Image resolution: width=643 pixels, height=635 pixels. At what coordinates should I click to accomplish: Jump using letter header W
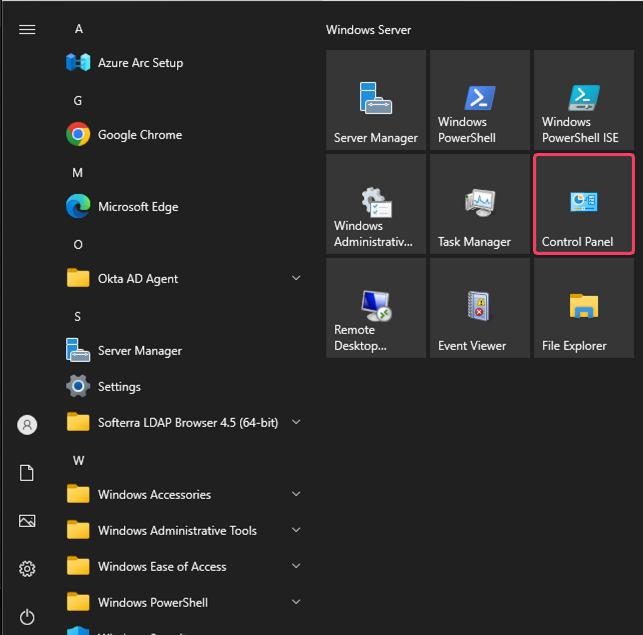point(79,460)
